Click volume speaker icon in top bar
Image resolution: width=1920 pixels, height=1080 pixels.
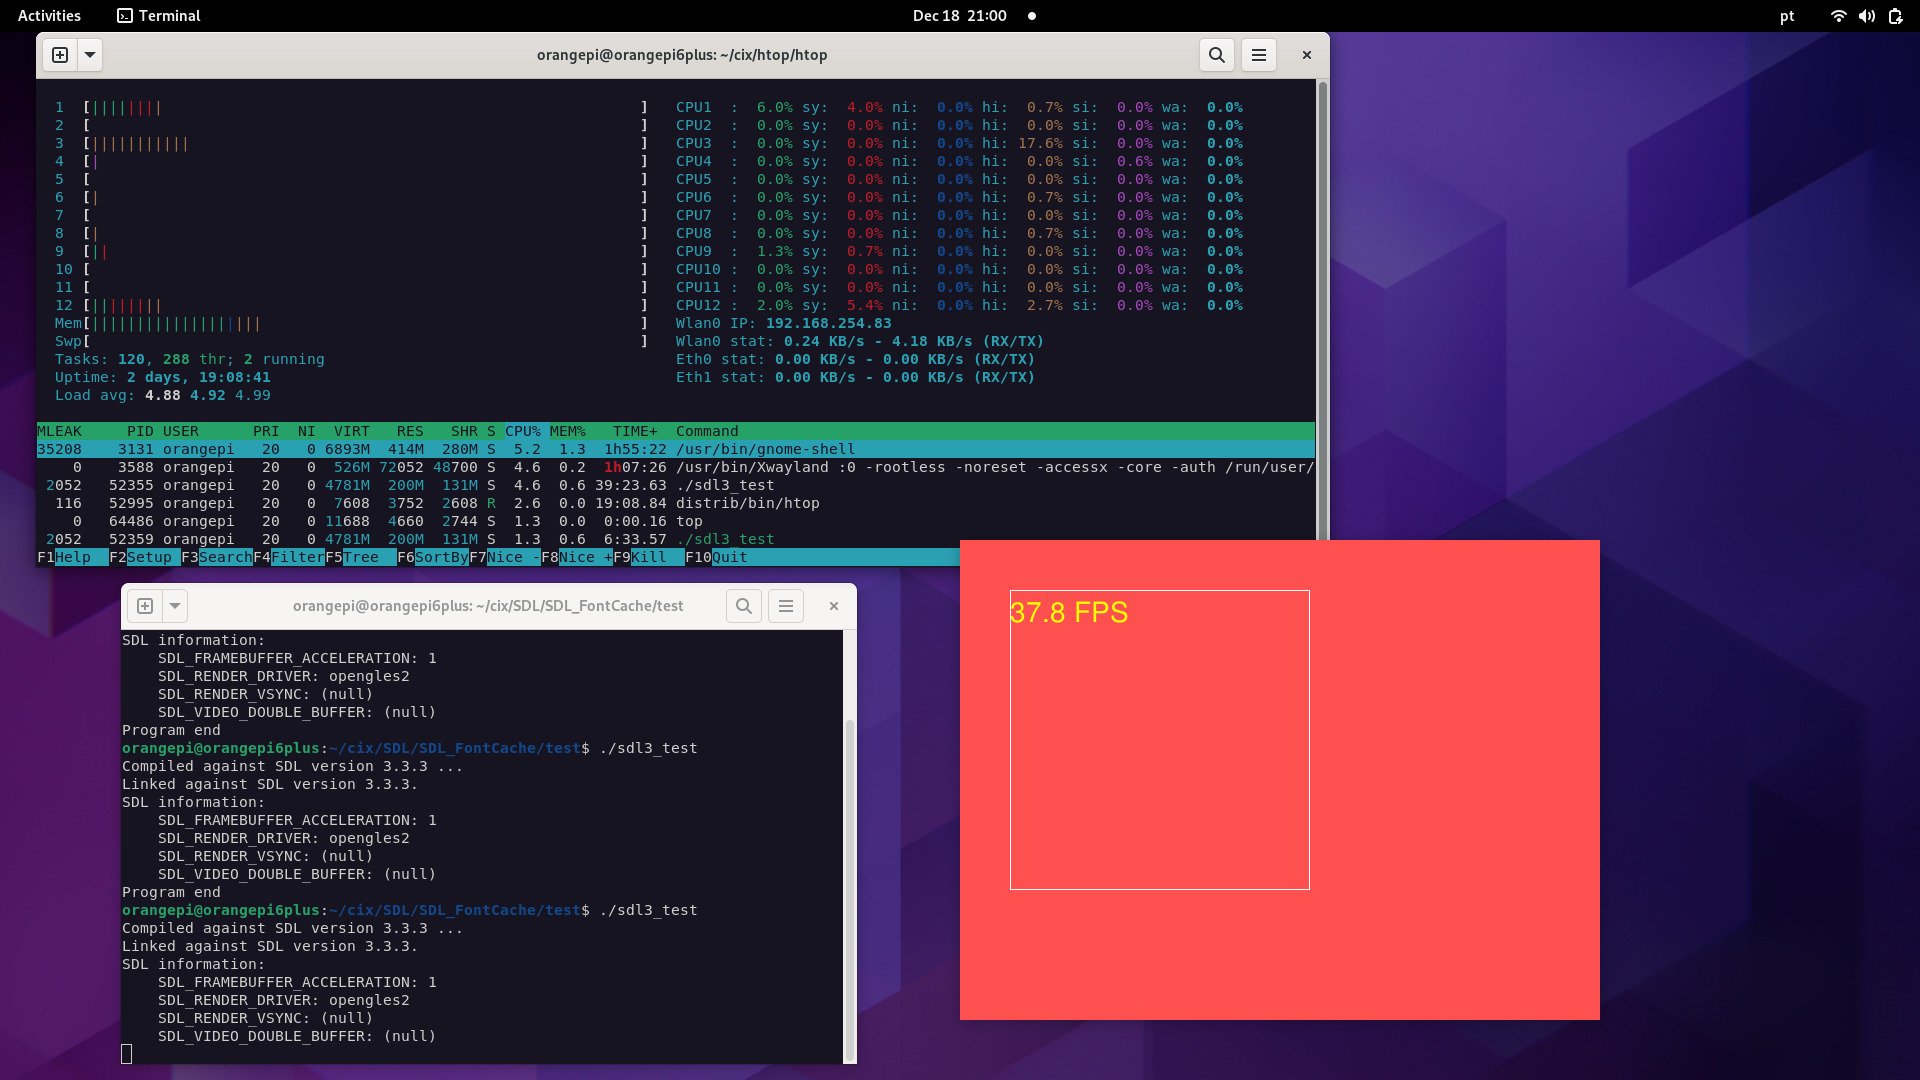point(1866,16)
